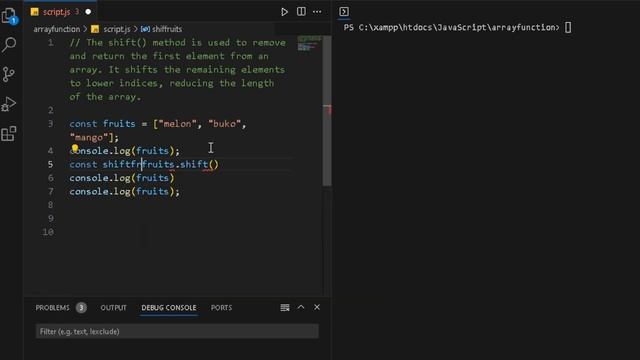The image size is (640, 360).
Task: Switch to the Debug Console tab
Action: [169, 308]
